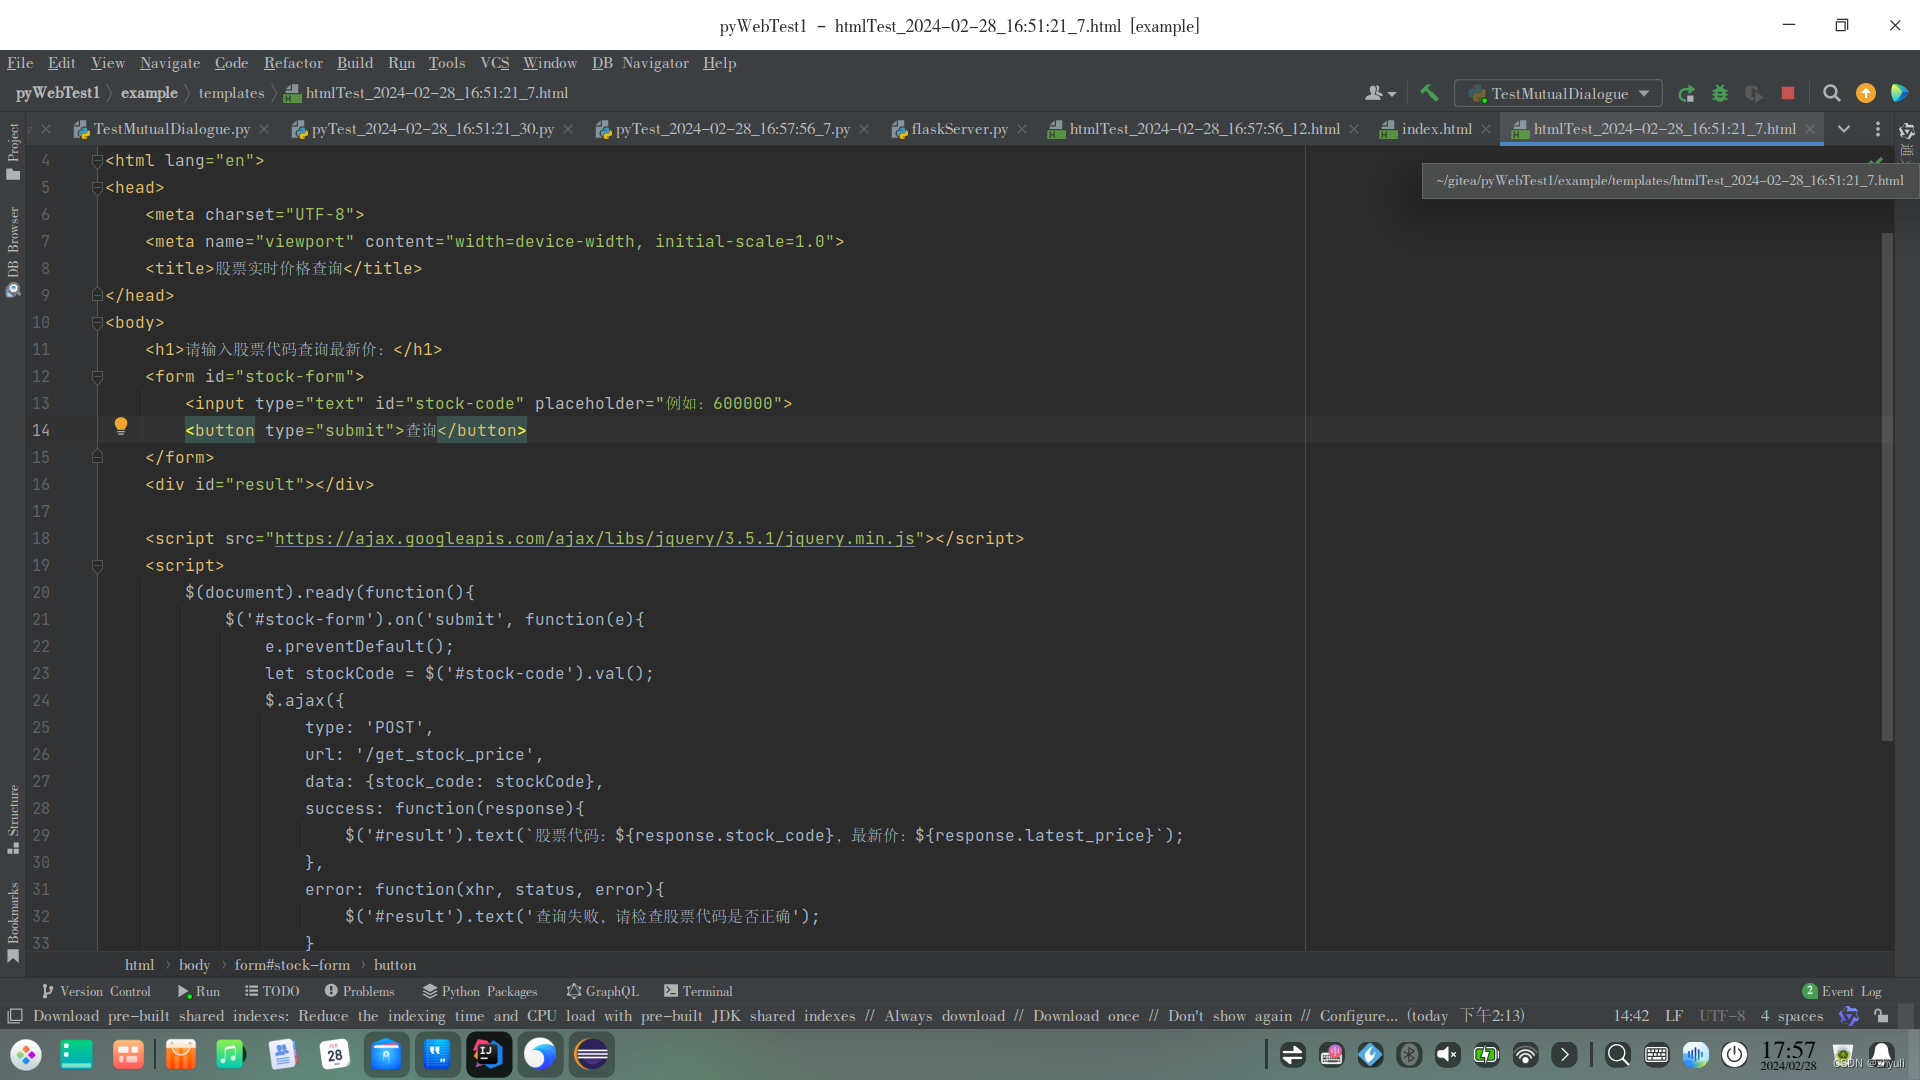Expand the hidden editor tabs chevron

click(1844, 129)
